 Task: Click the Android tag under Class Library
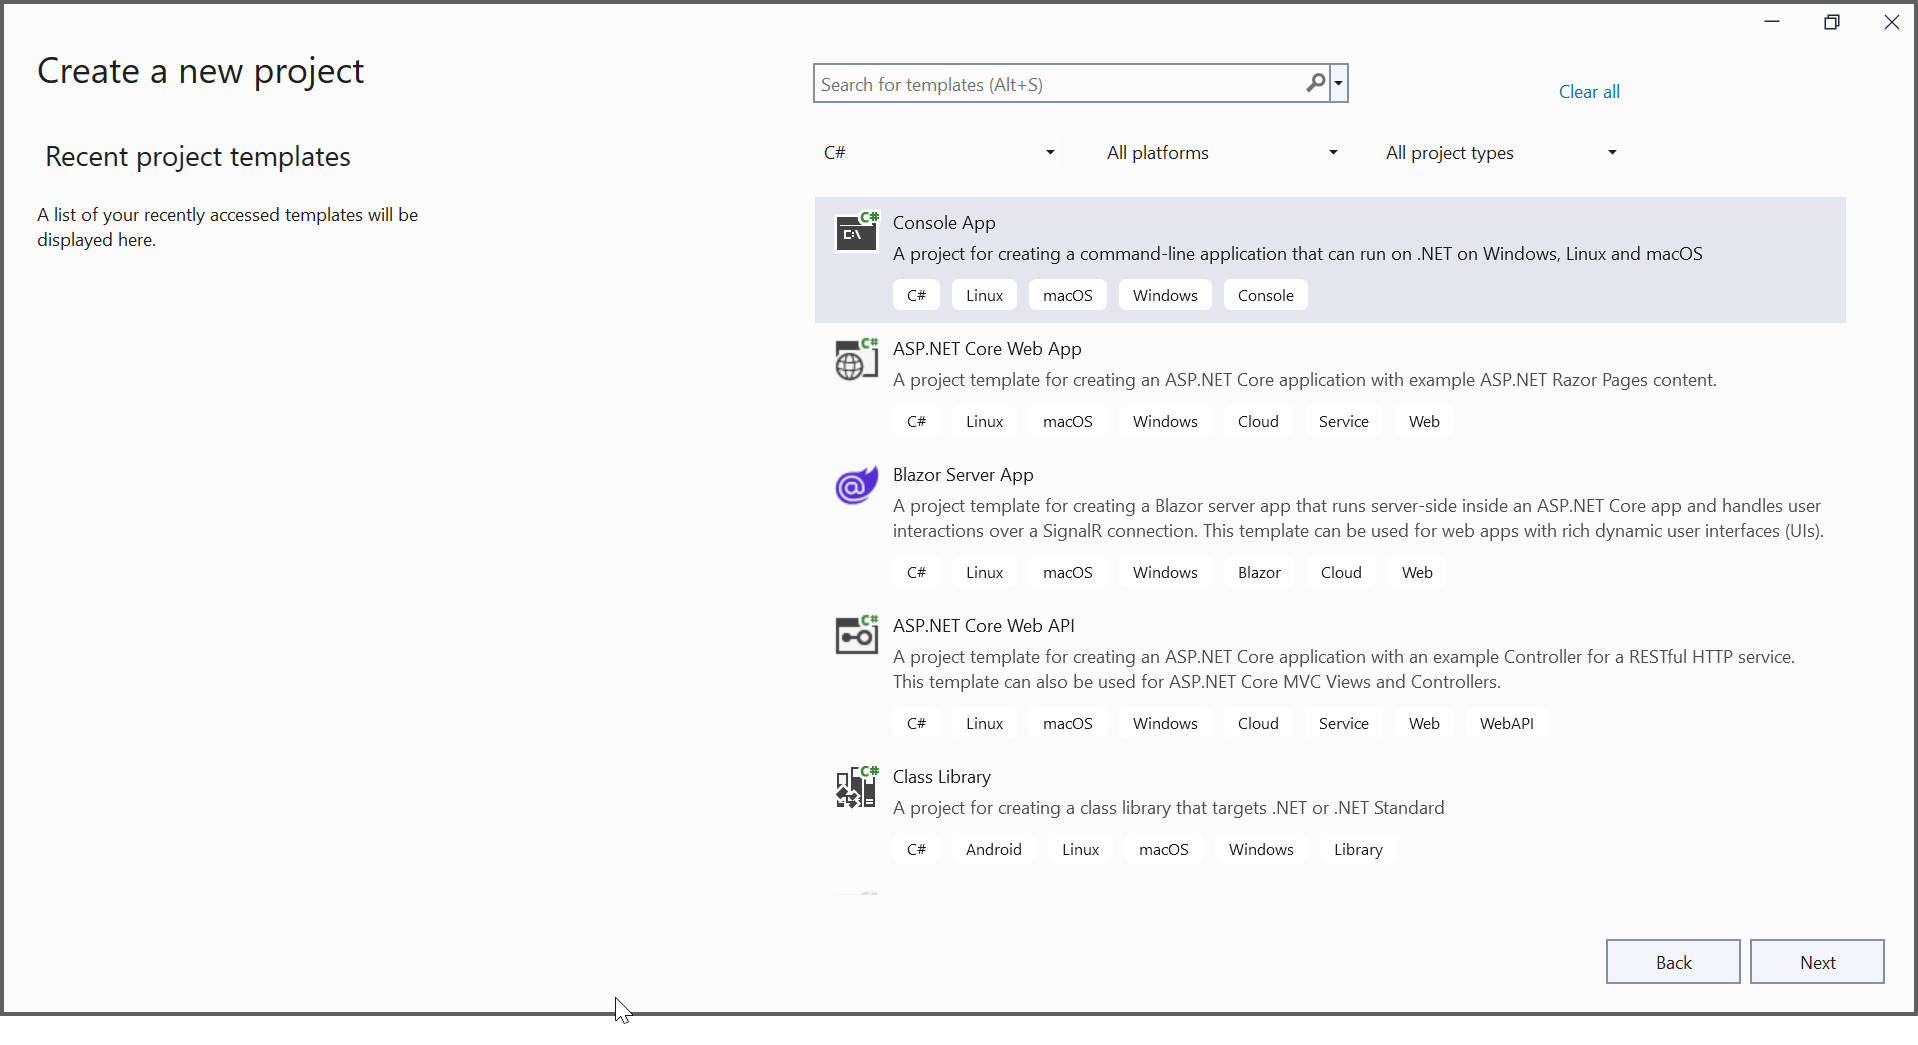coord(993,849)
